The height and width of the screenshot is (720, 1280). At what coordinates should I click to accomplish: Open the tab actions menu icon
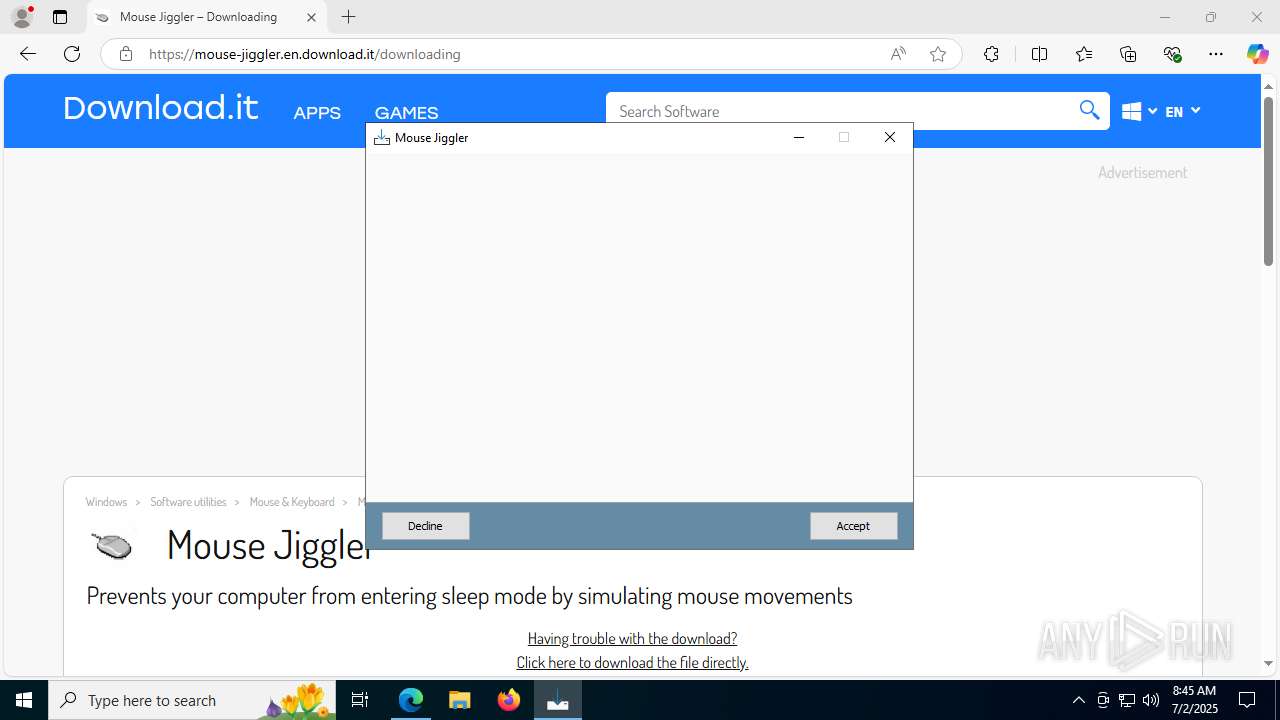click(x=60, y=17)
